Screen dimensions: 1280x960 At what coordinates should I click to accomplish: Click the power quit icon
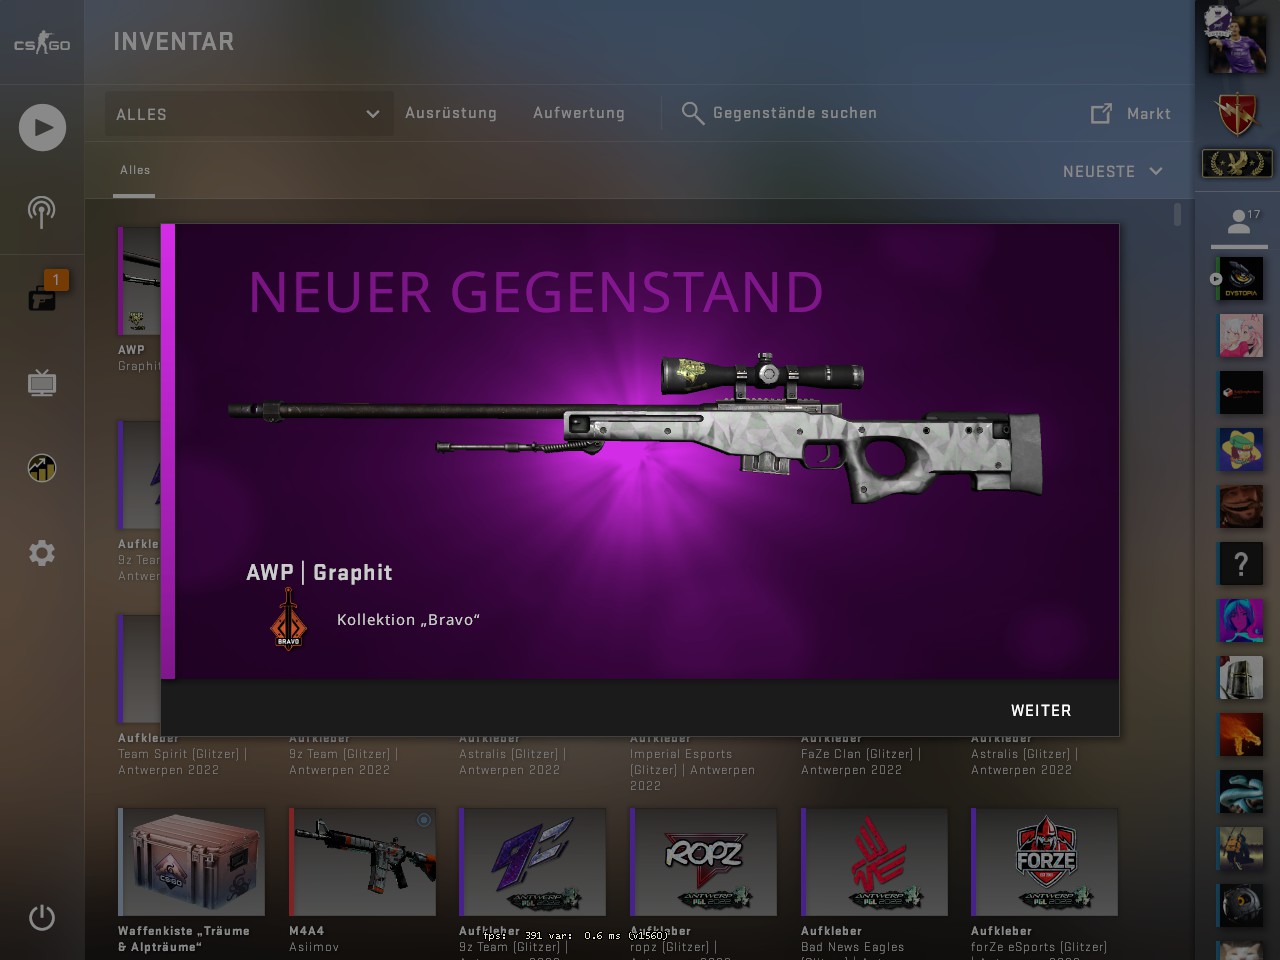[42, 917]
